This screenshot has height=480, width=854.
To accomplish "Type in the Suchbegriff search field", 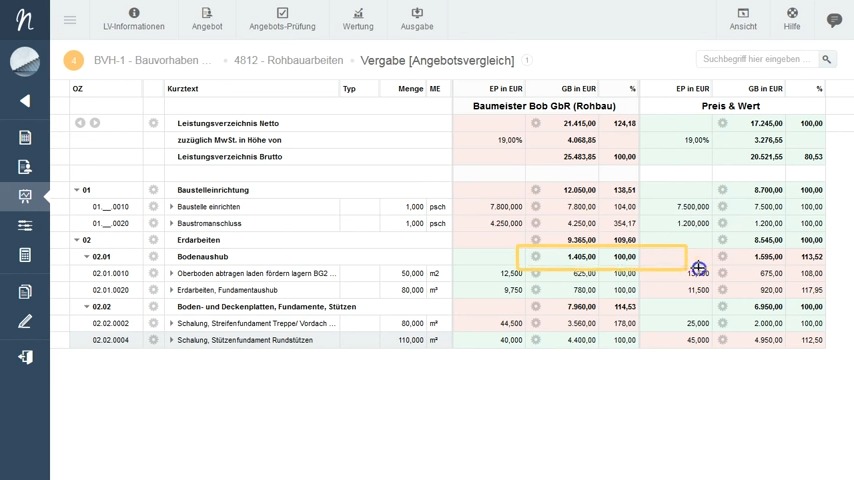I will (x=757, y=60).
